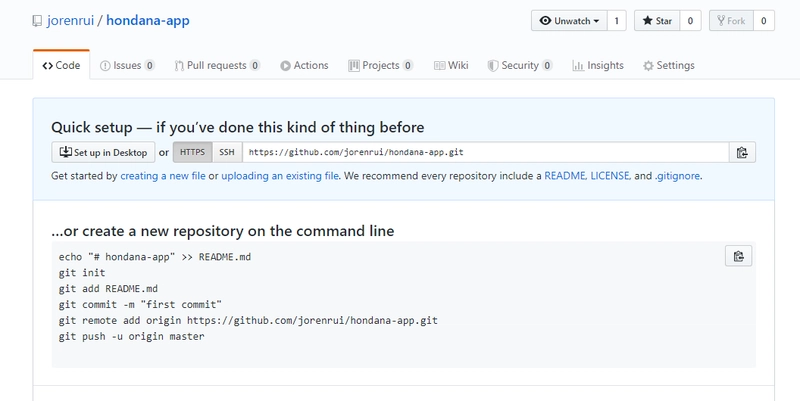
Task: Click the 'git init' command line
Action: point(82,272)
